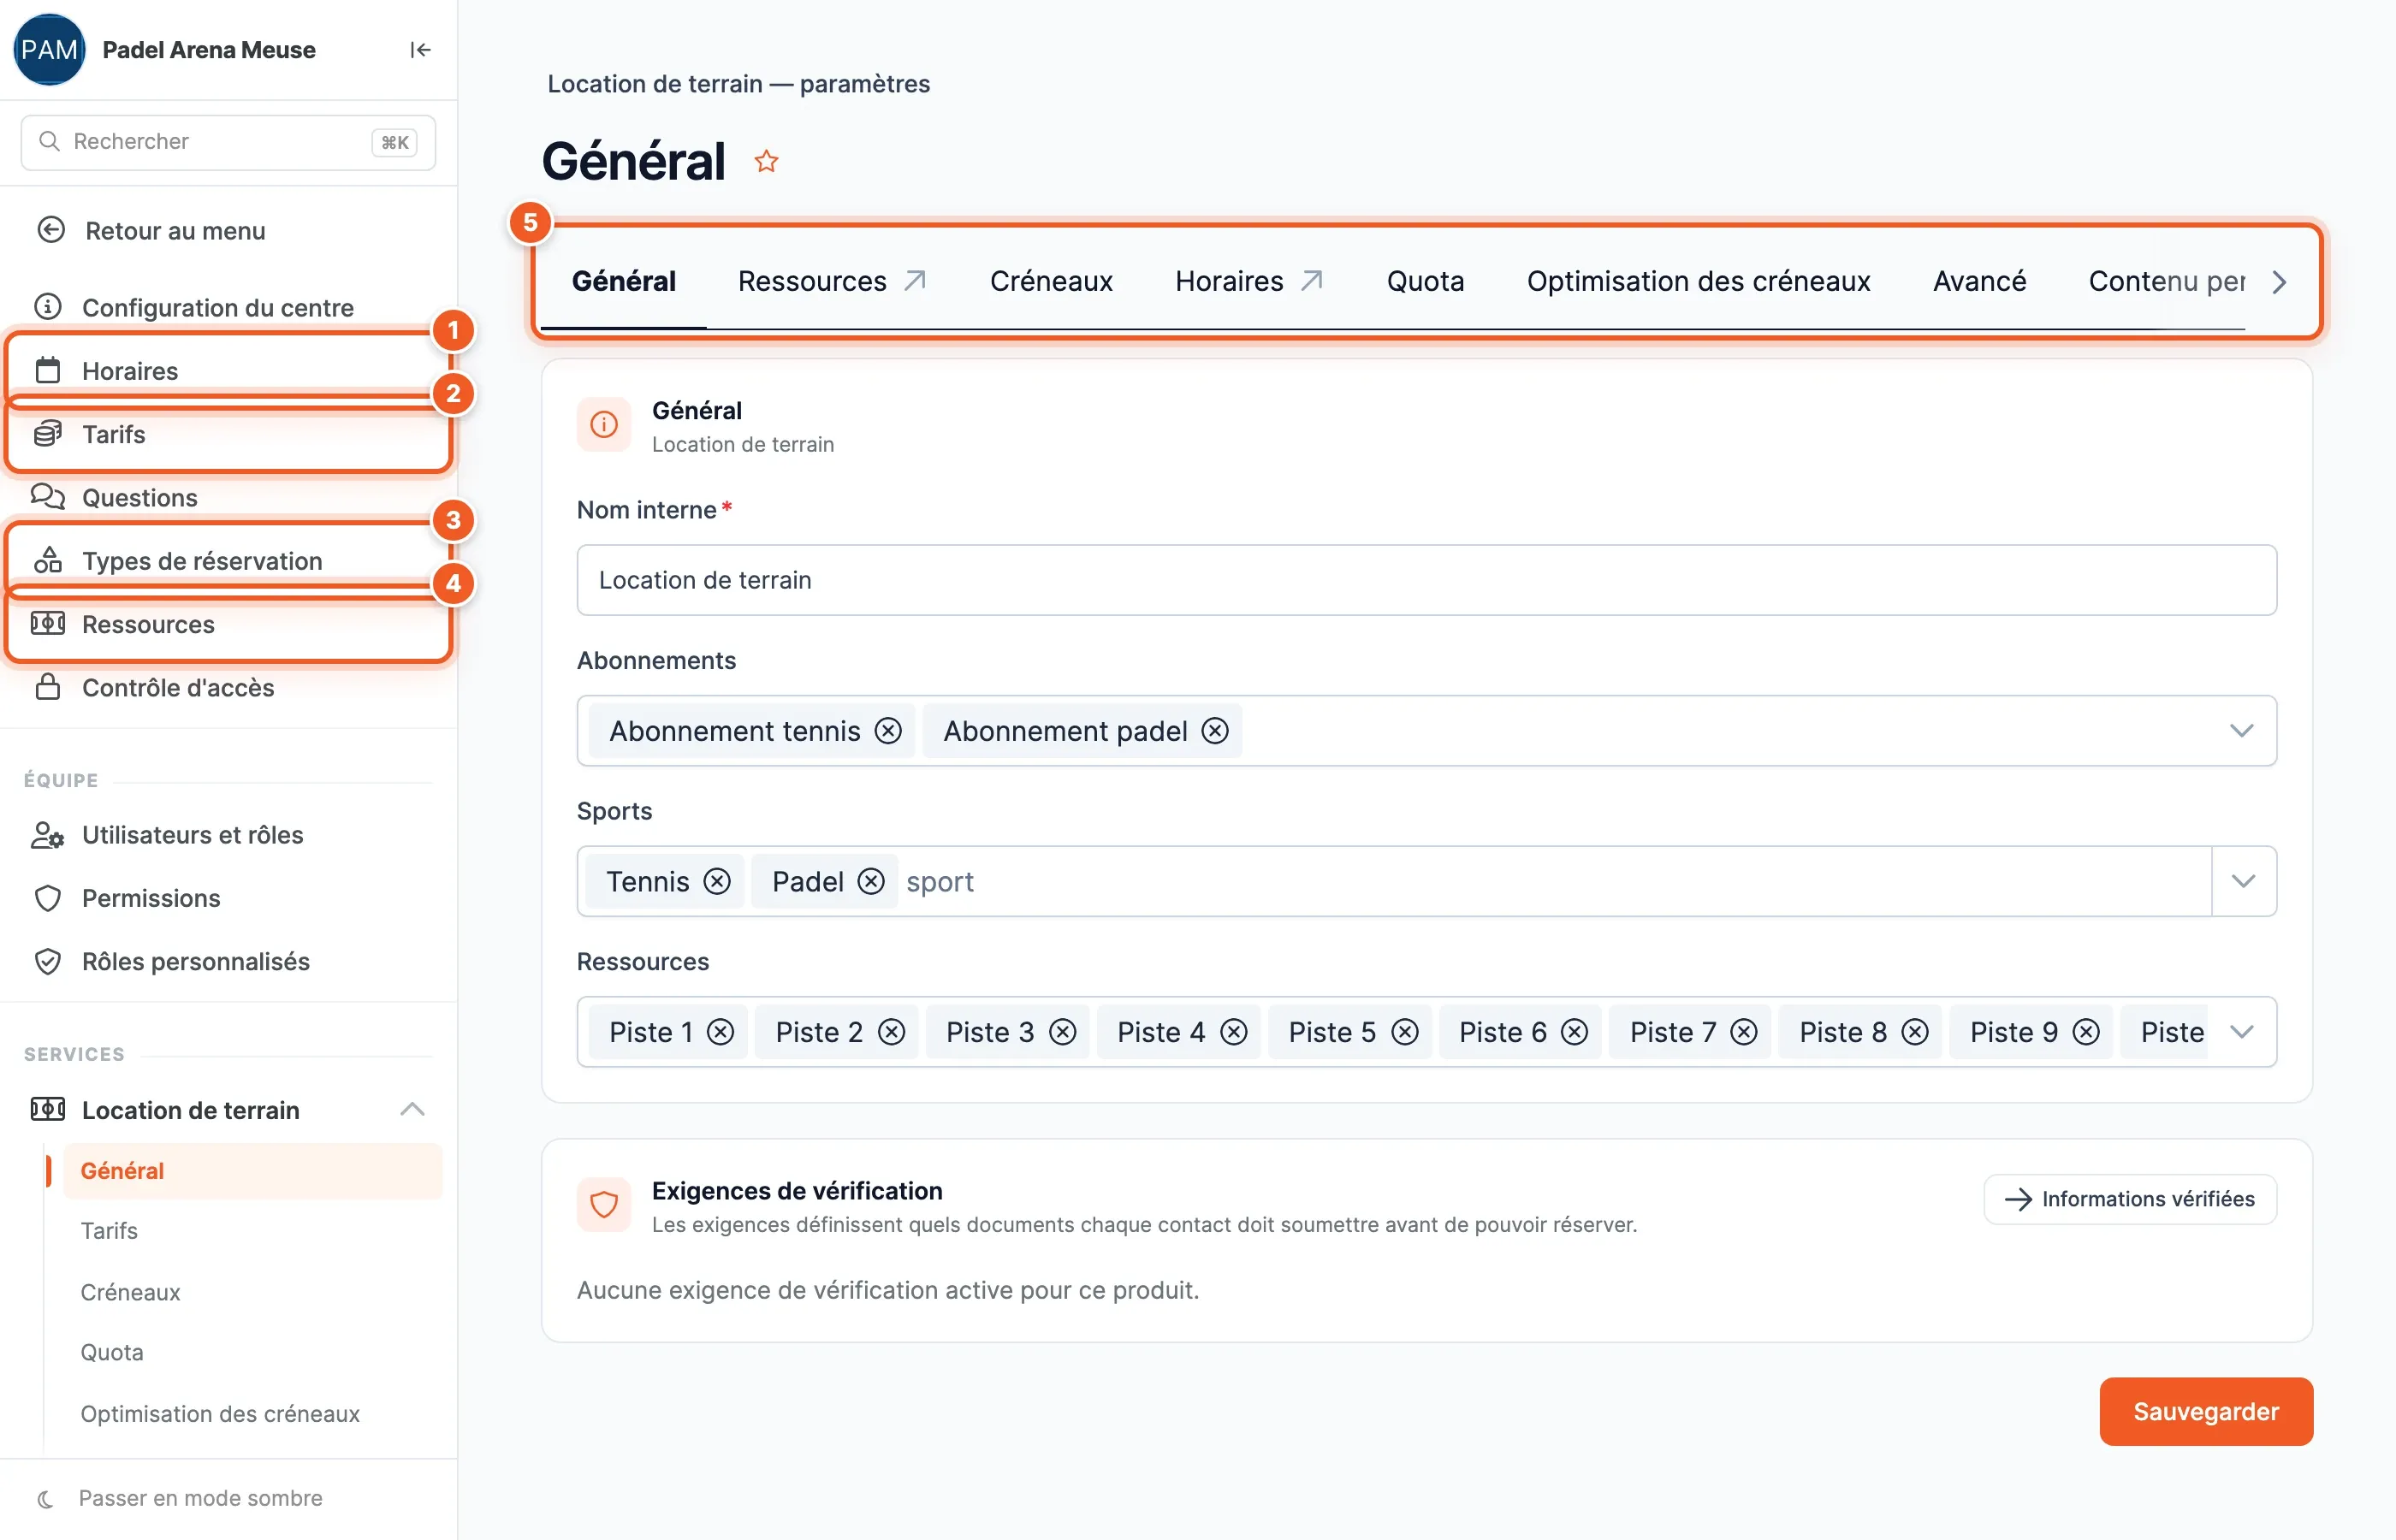
Task: Remove the Abonnement tennis tag
Action: 888,731
